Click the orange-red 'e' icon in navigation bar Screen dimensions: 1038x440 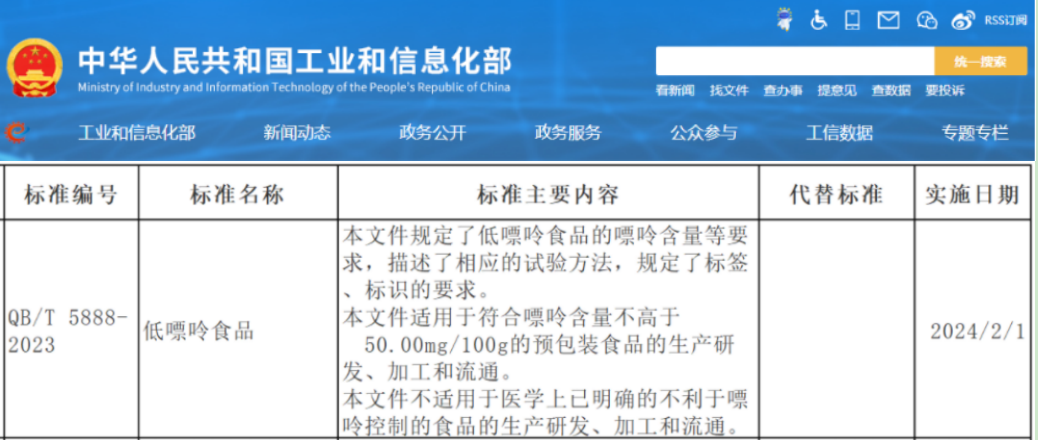click(x=16, y=132)
